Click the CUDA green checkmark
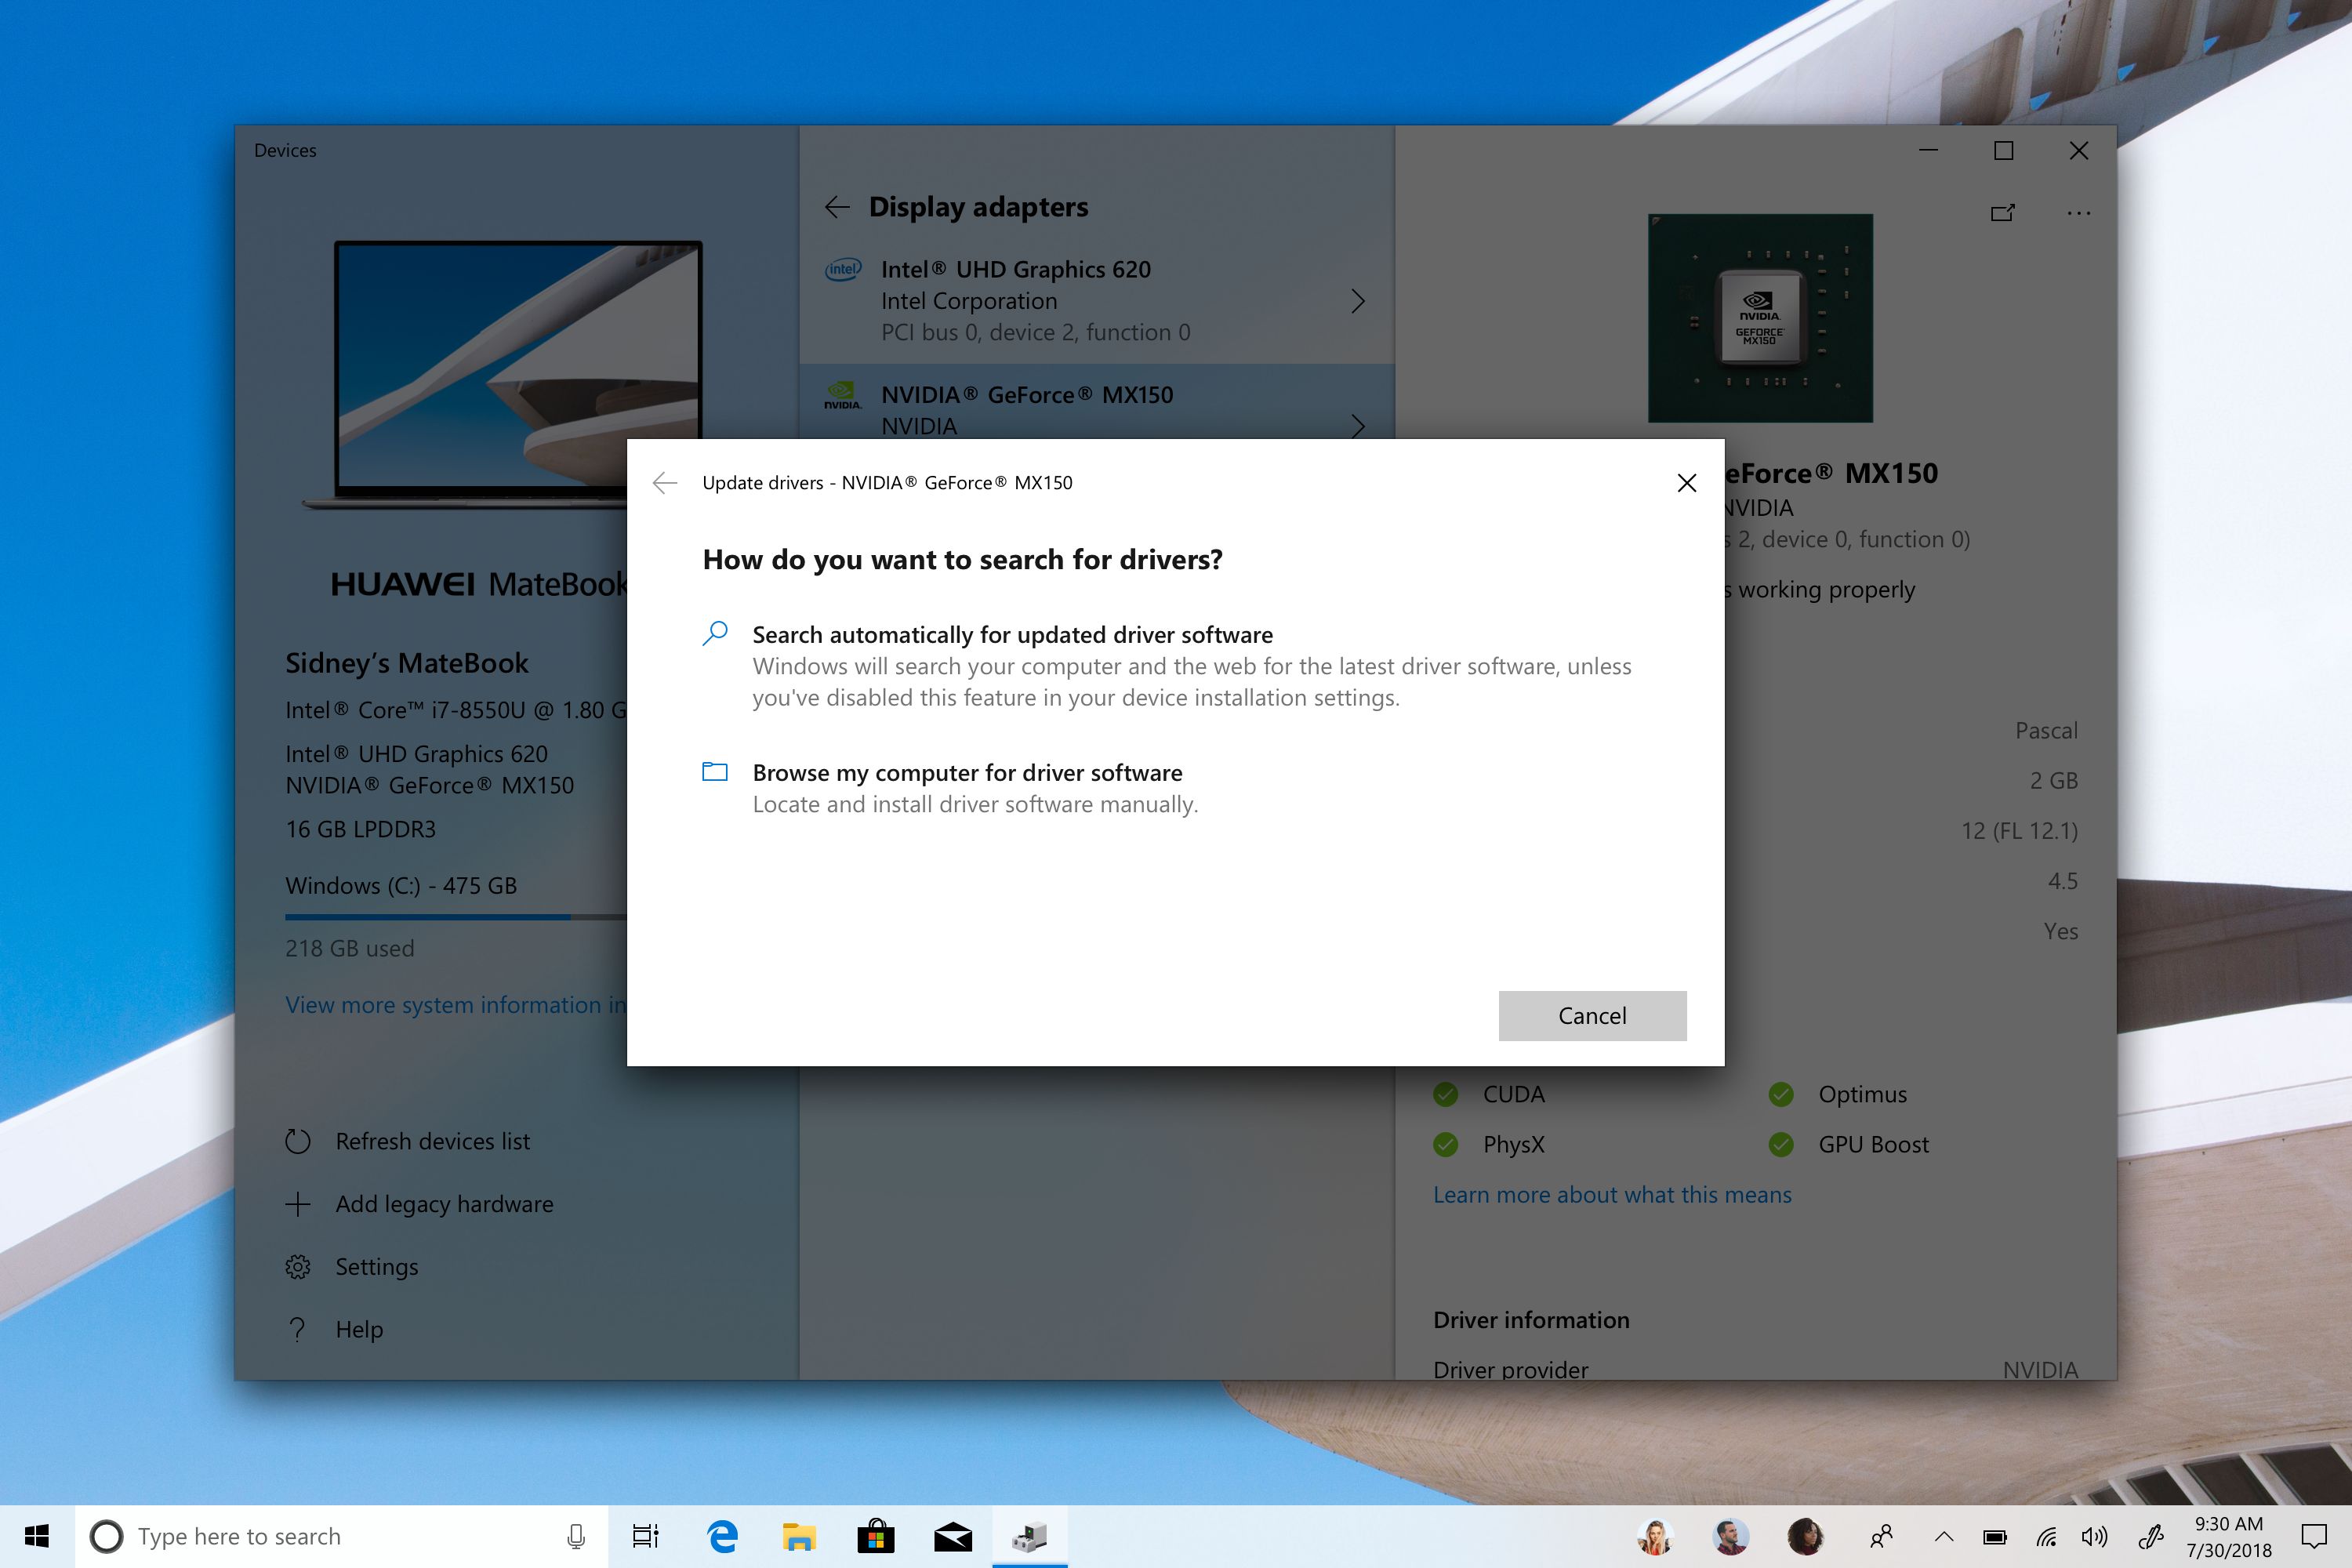 tap(1445, 1094)
